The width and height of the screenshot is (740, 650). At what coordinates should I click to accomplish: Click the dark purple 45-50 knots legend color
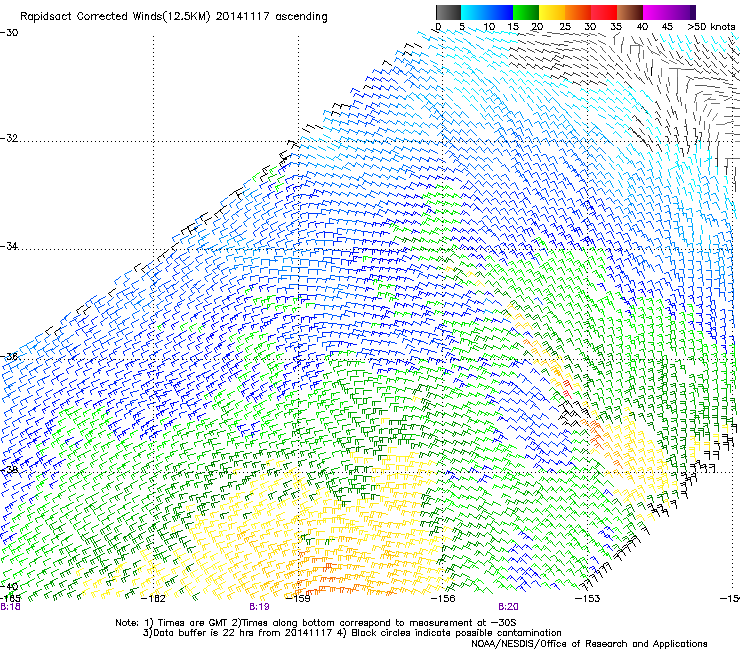tap(682, 12)
